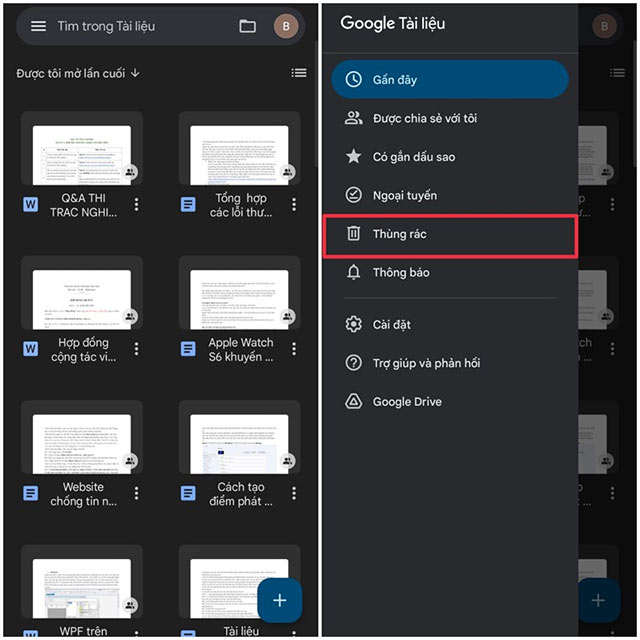Click Word icon beside 'Hợp đồng cộng tác vi...'
The image size is (640, 640).
point(31,349)
